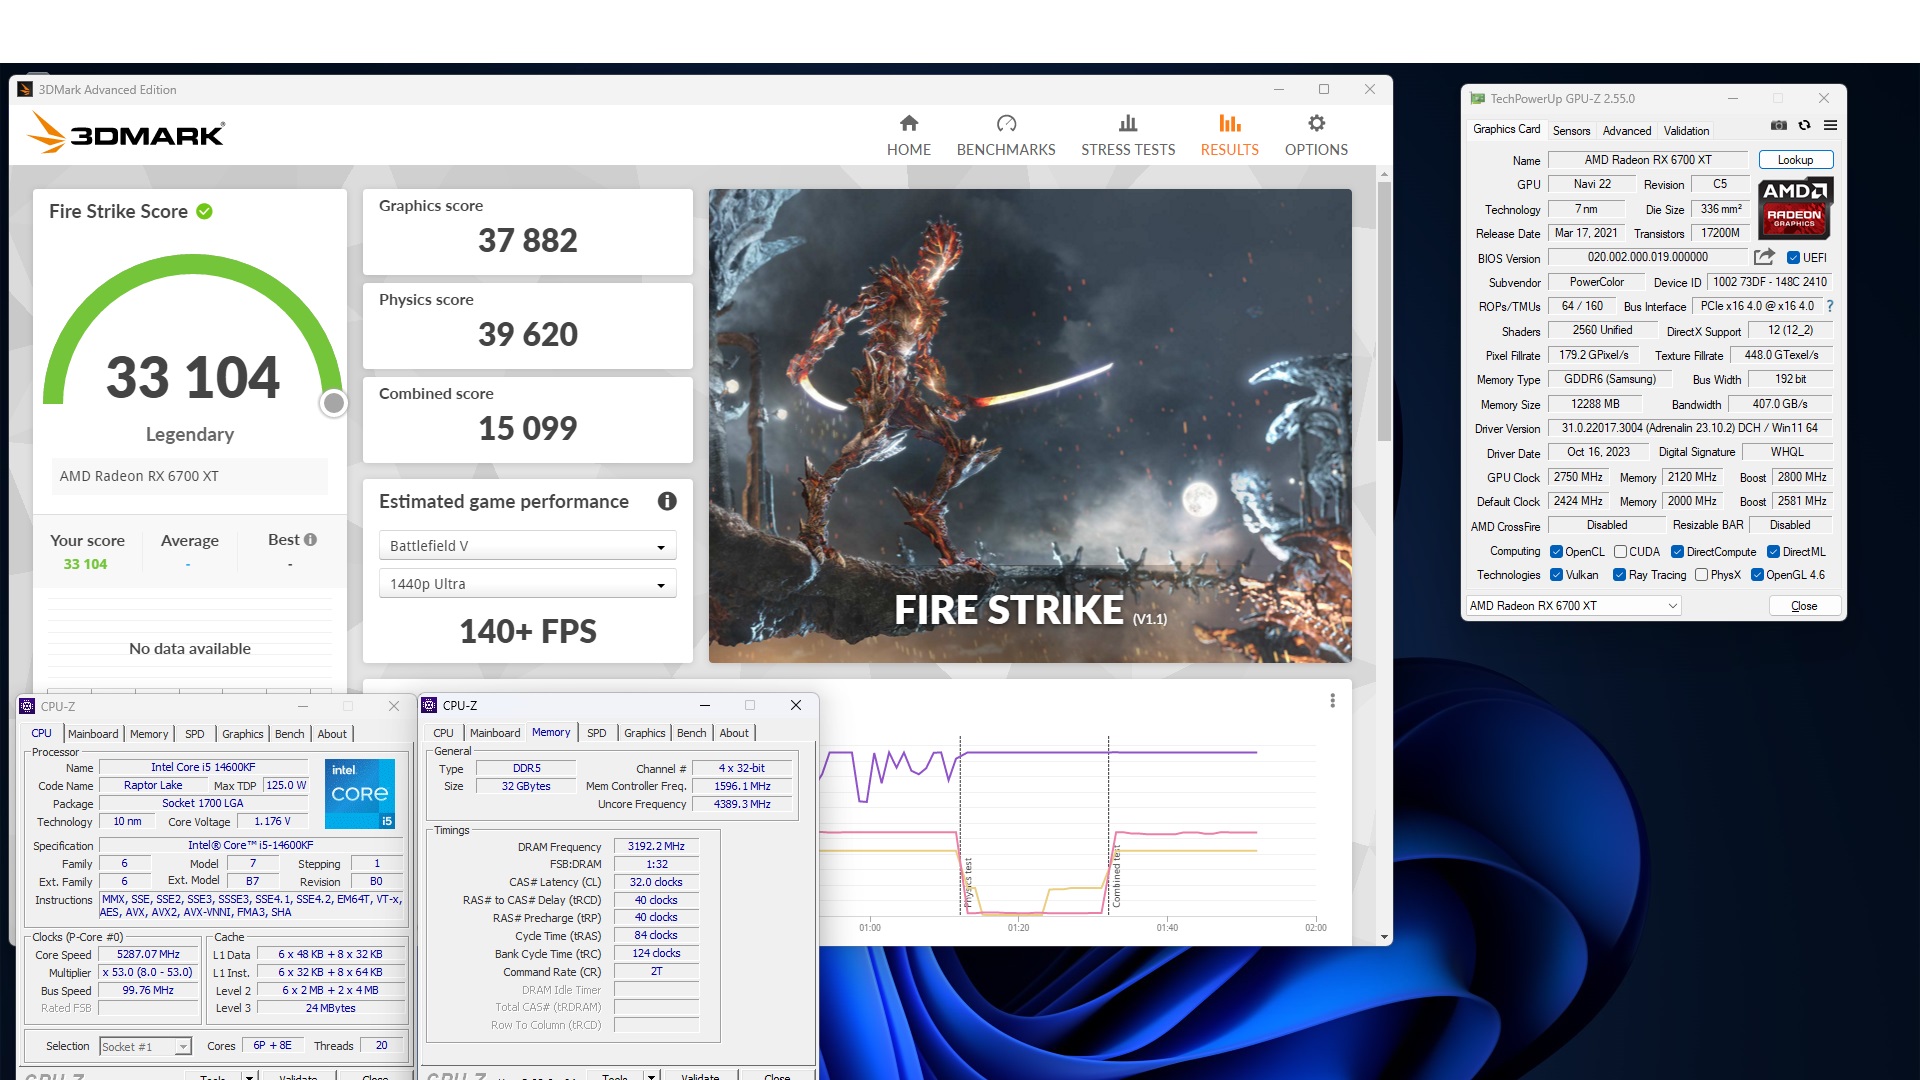Toggle the DirectML checkbox
The height and width of the screenshot is (1080, 1920).
[x=1773, y=552]
